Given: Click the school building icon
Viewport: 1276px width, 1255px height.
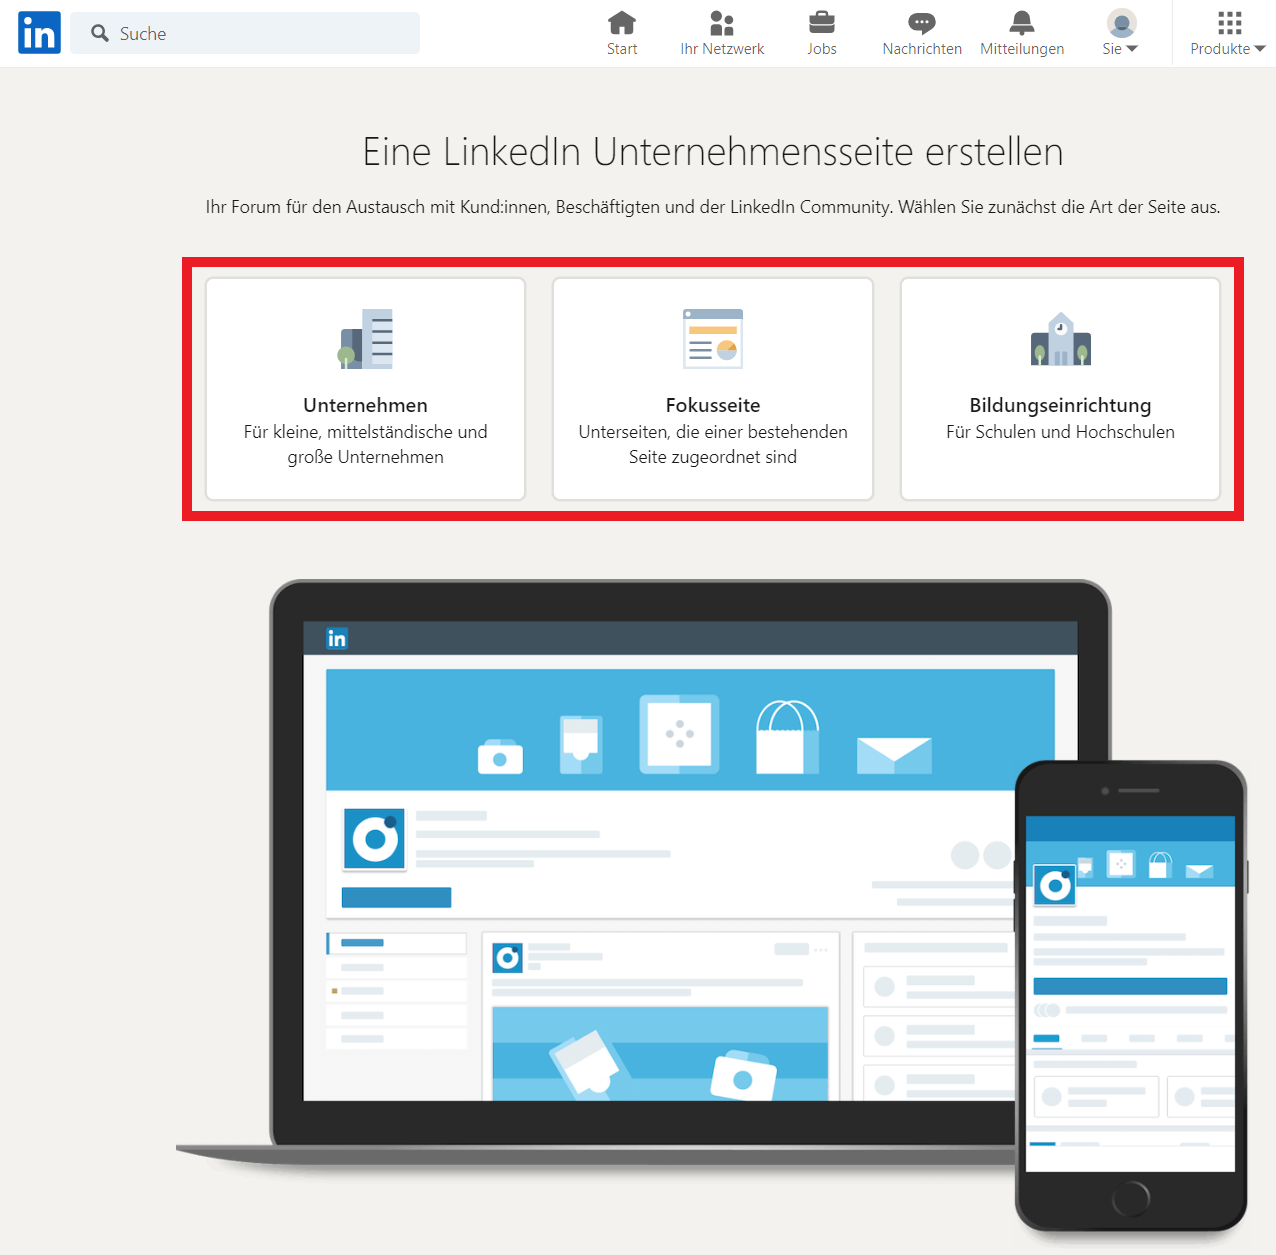Looking at the screenshot, I should coord(1060,340).
